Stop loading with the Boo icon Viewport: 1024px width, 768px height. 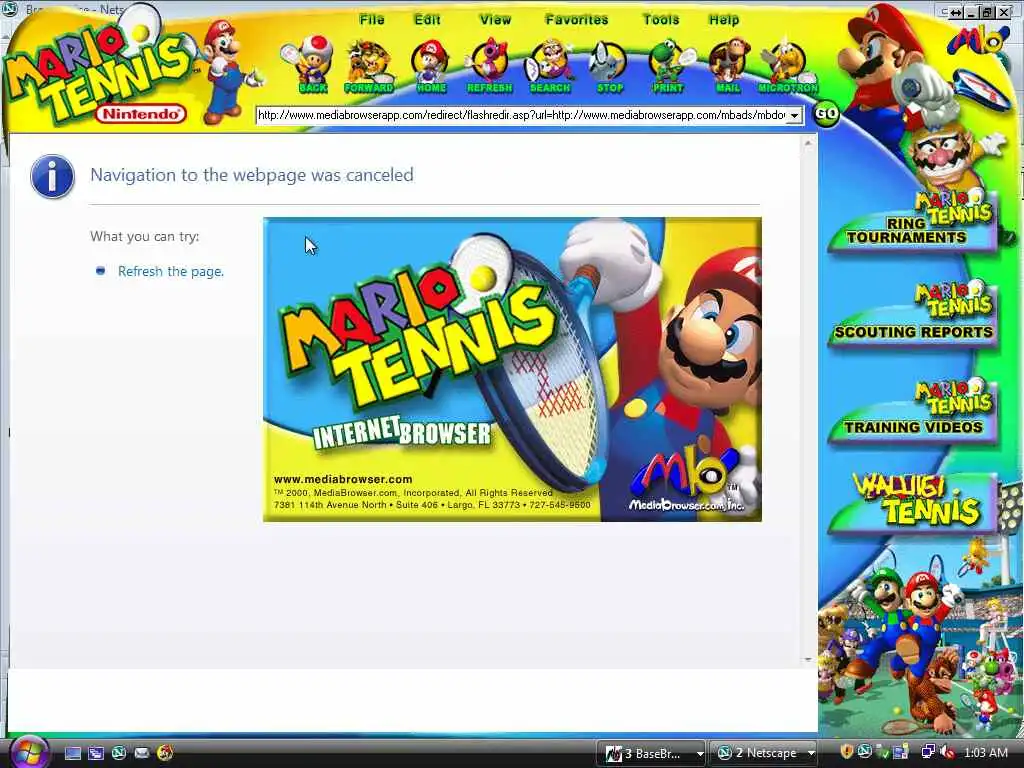tap(609, 65)
